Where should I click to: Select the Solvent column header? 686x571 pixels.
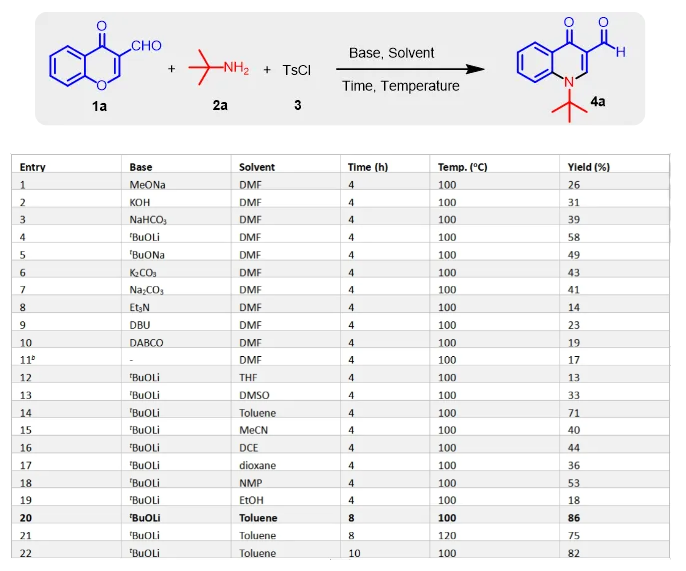click(256, 167)
